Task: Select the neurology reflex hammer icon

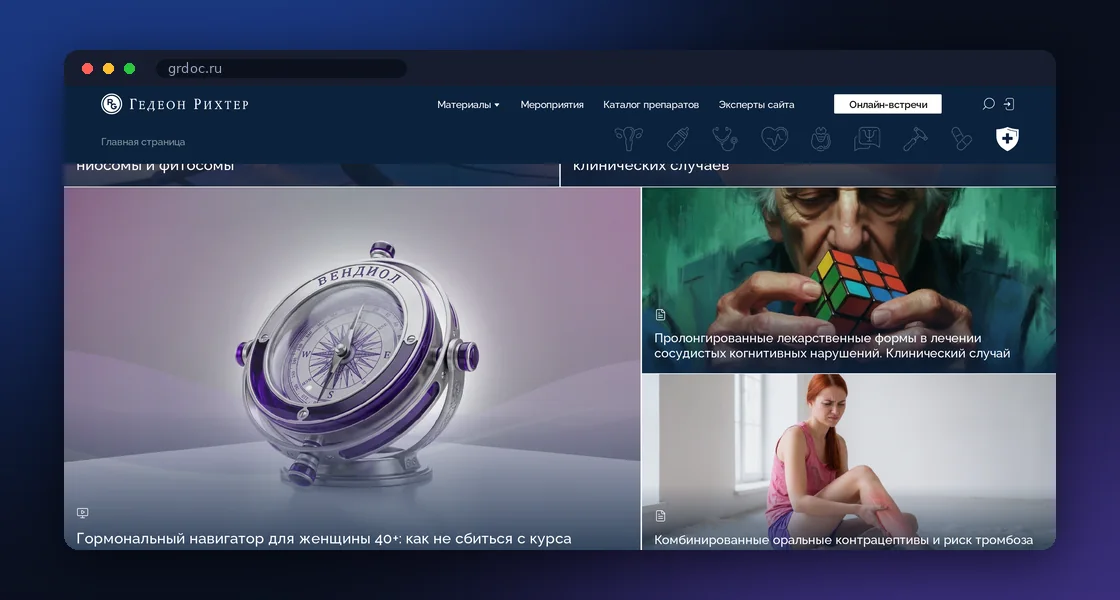Action: click(915, 139)
